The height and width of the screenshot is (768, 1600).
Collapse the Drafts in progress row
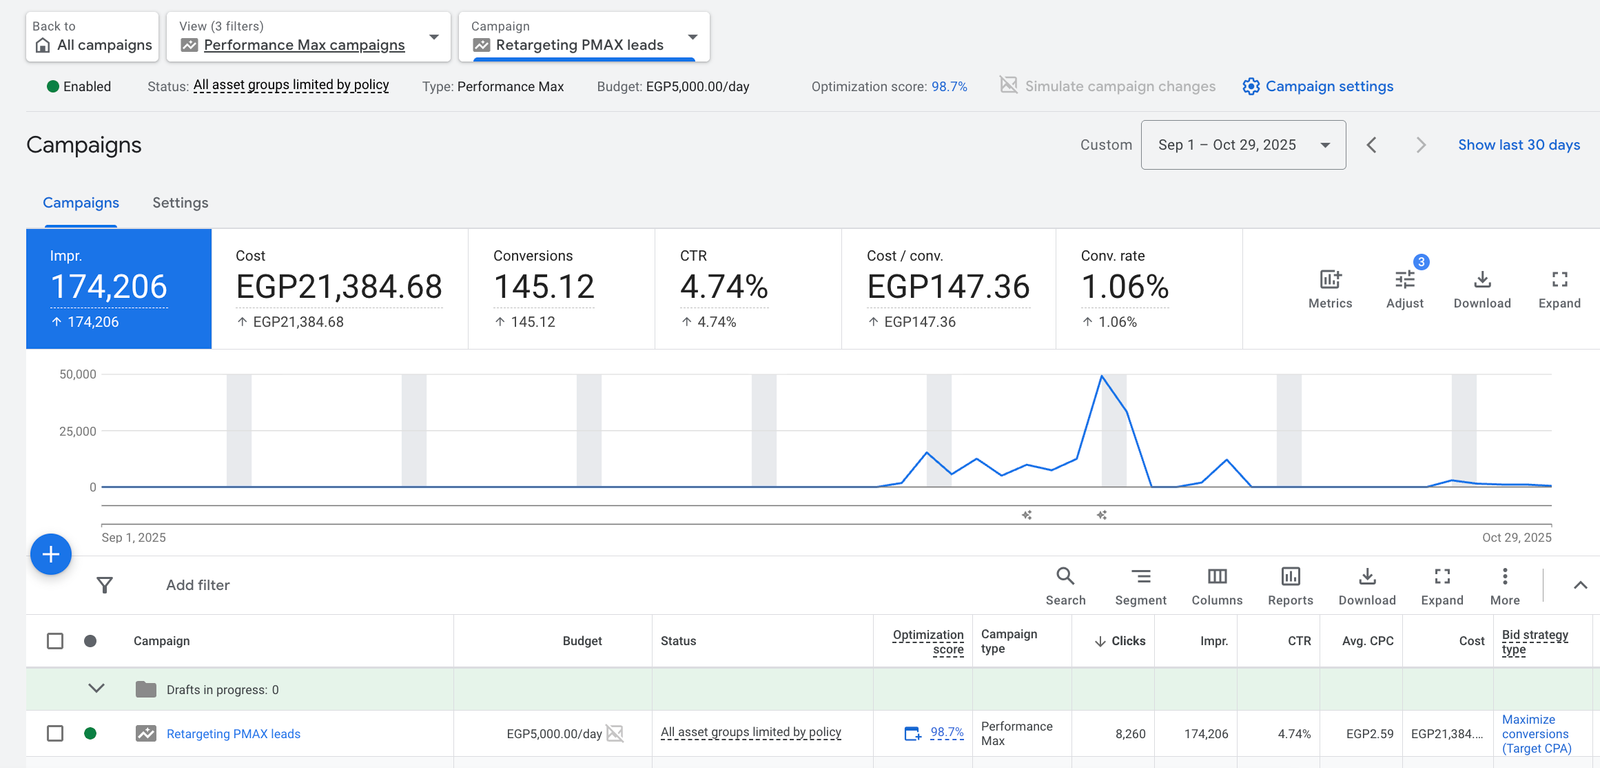[96, 689]
